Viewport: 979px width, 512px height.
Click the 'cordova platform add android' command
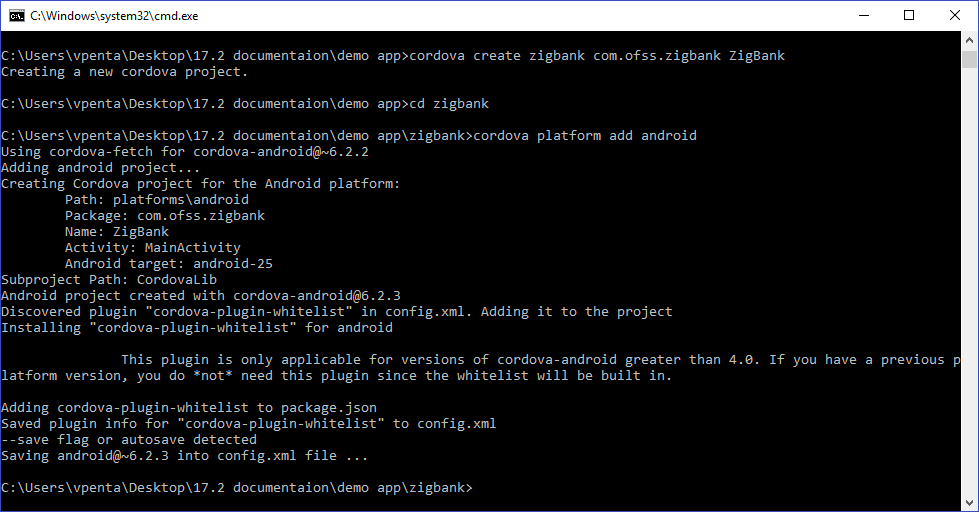coord(585,135)
